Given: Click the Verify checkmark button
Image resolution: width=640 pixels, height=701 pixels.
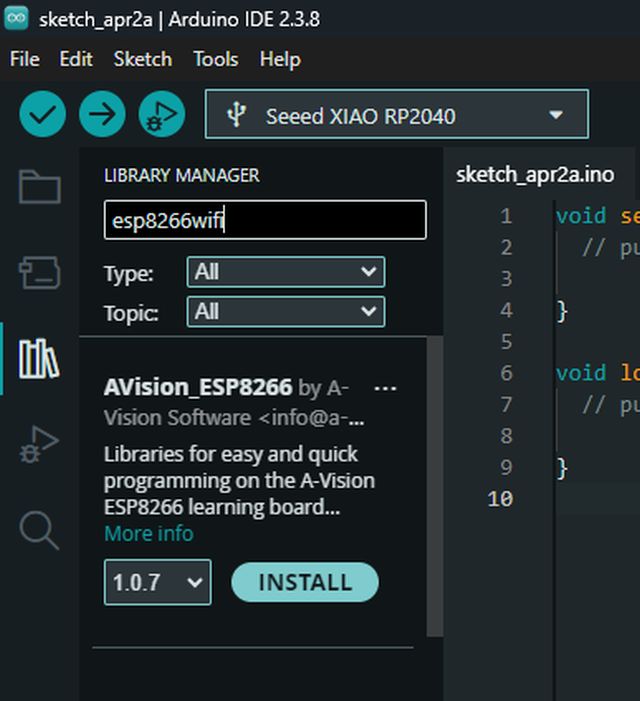Looking at the screenshot, I should [42, 114].
